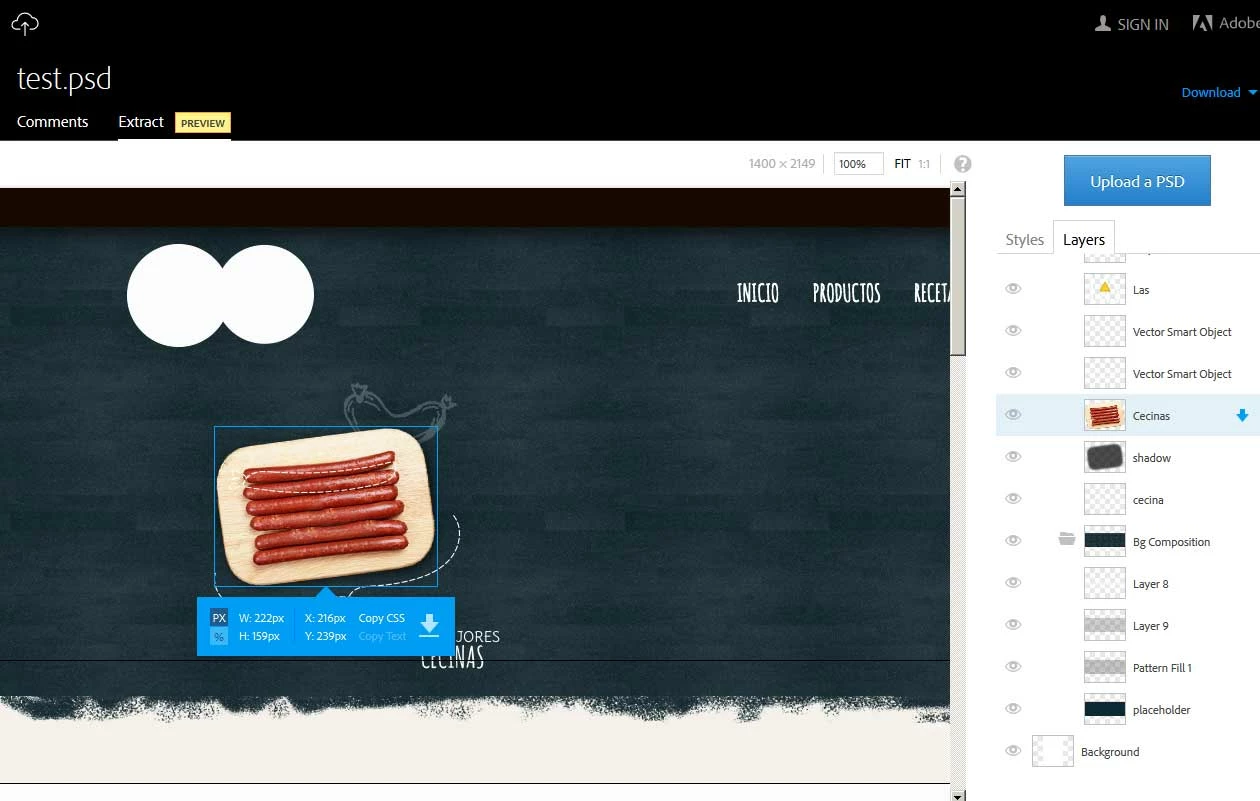Click the Bg Composition folder icon
The width and height of the screenshot is (1260, 801).
[x=1067, y=540]
